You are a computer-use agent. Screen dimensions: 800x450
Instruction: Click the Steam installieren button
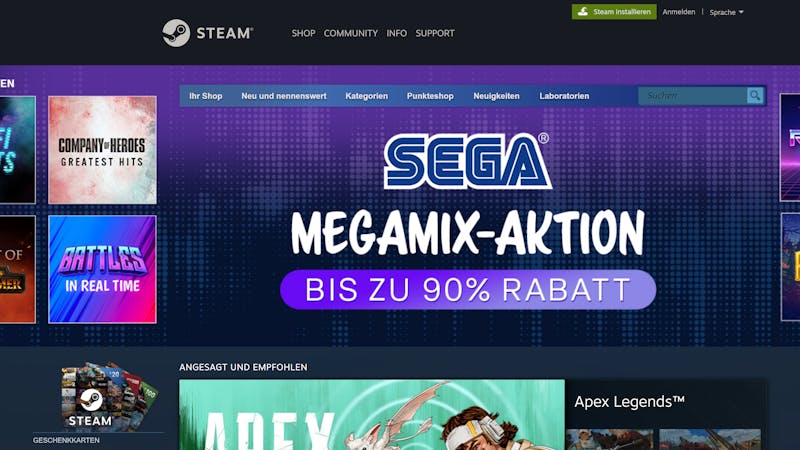click(614, 12)
